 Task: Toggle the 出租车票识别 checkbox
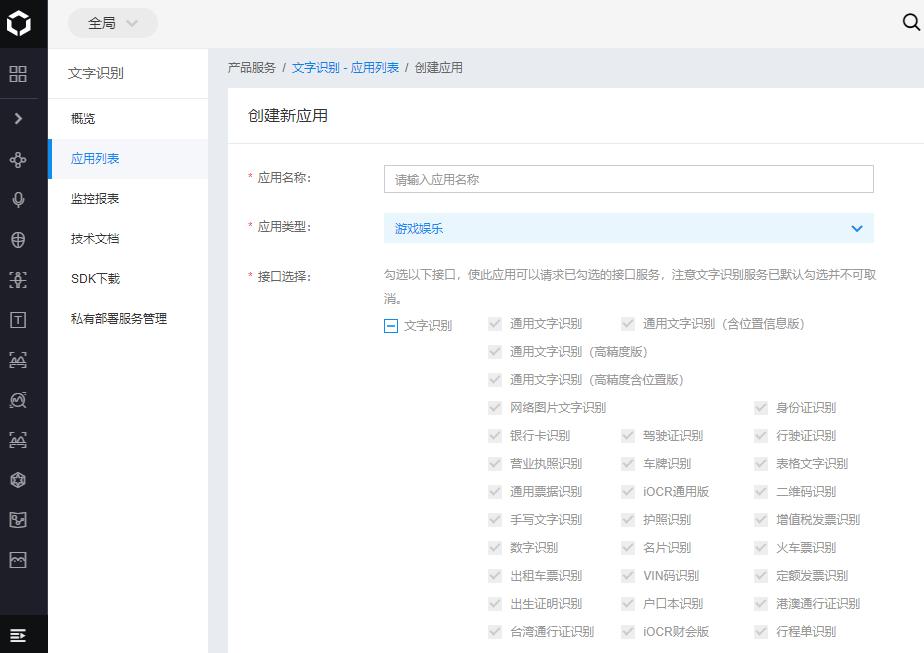click(495, 576)
